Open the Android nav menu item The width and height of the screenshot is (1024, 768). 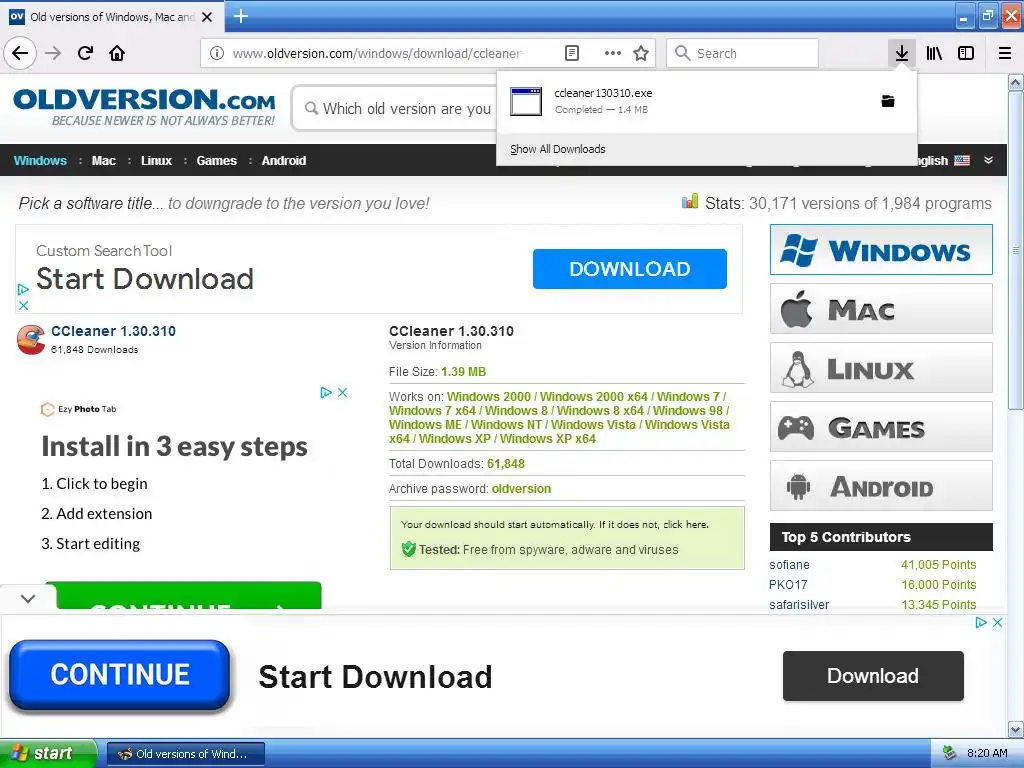283,161
